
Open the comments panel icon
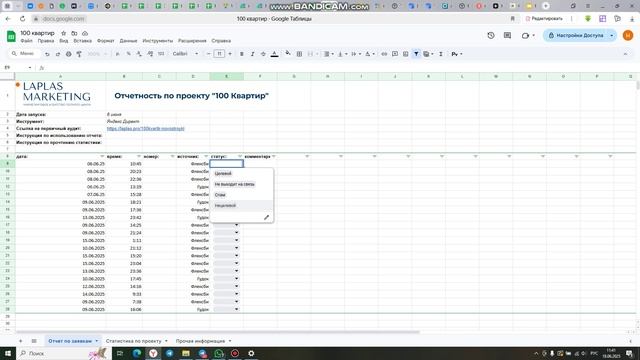507,36
